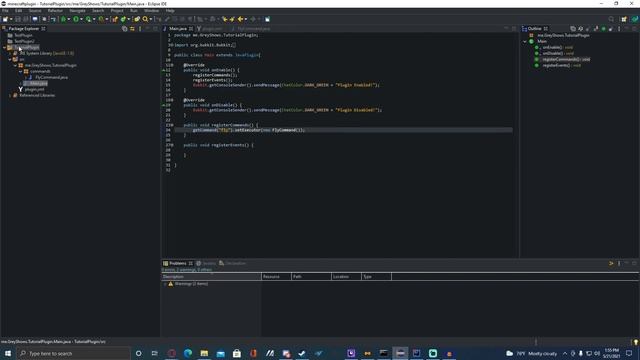Click the lightbulb tip status bar icon
This screenshot has height=360, width=640.
(x=636, y=342)
